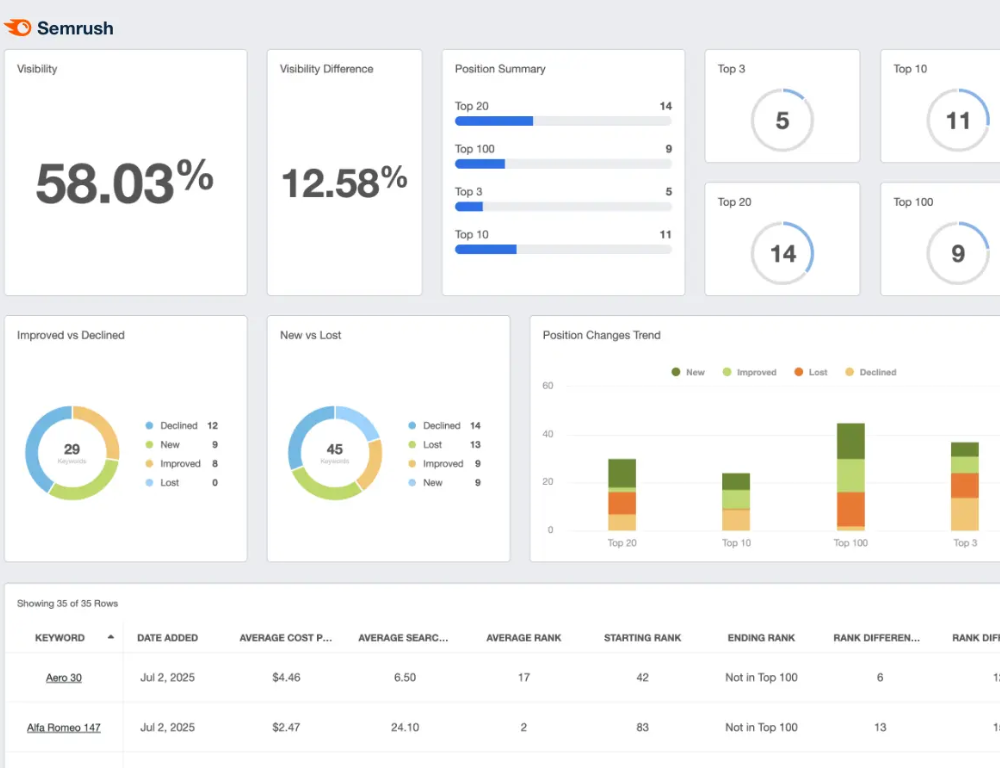The height and width of the screenshot is (768, 1000).
Task: Click the Top 3 circular gauge
Action: 782,120
